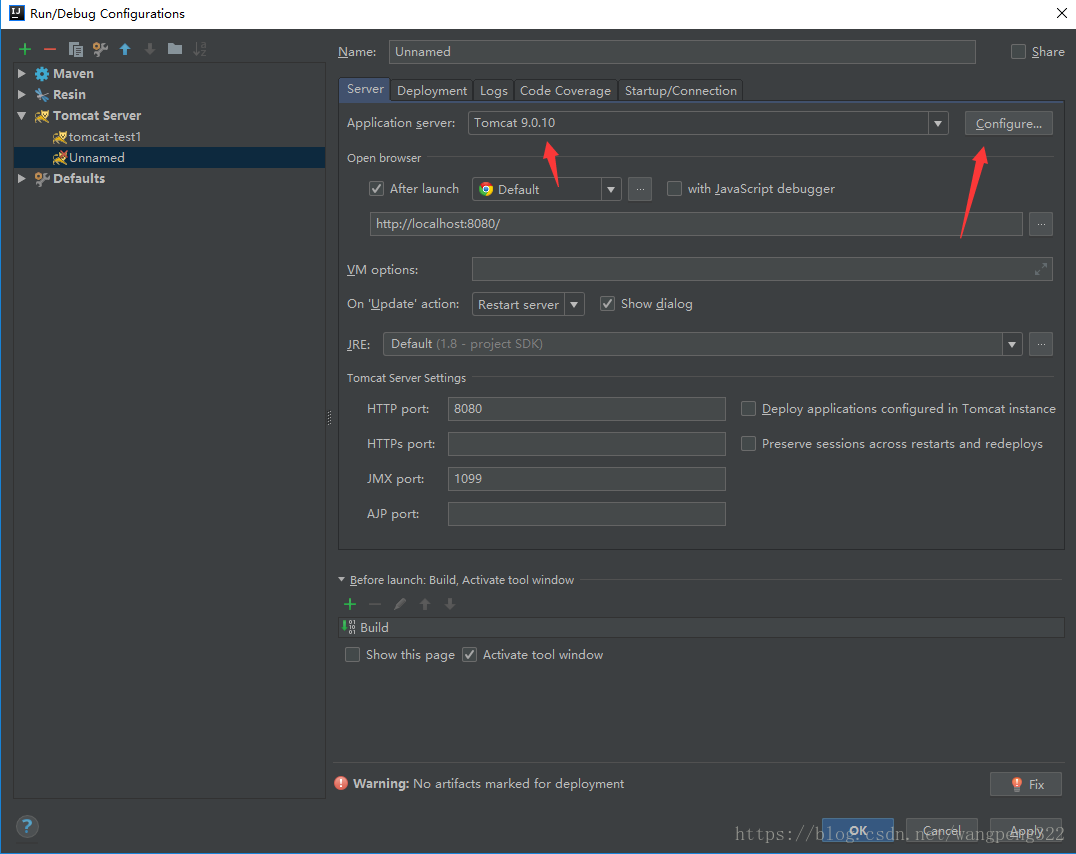Expand the Resin node
Screen dimensions: 1076x854
click(x=21, y=94)
